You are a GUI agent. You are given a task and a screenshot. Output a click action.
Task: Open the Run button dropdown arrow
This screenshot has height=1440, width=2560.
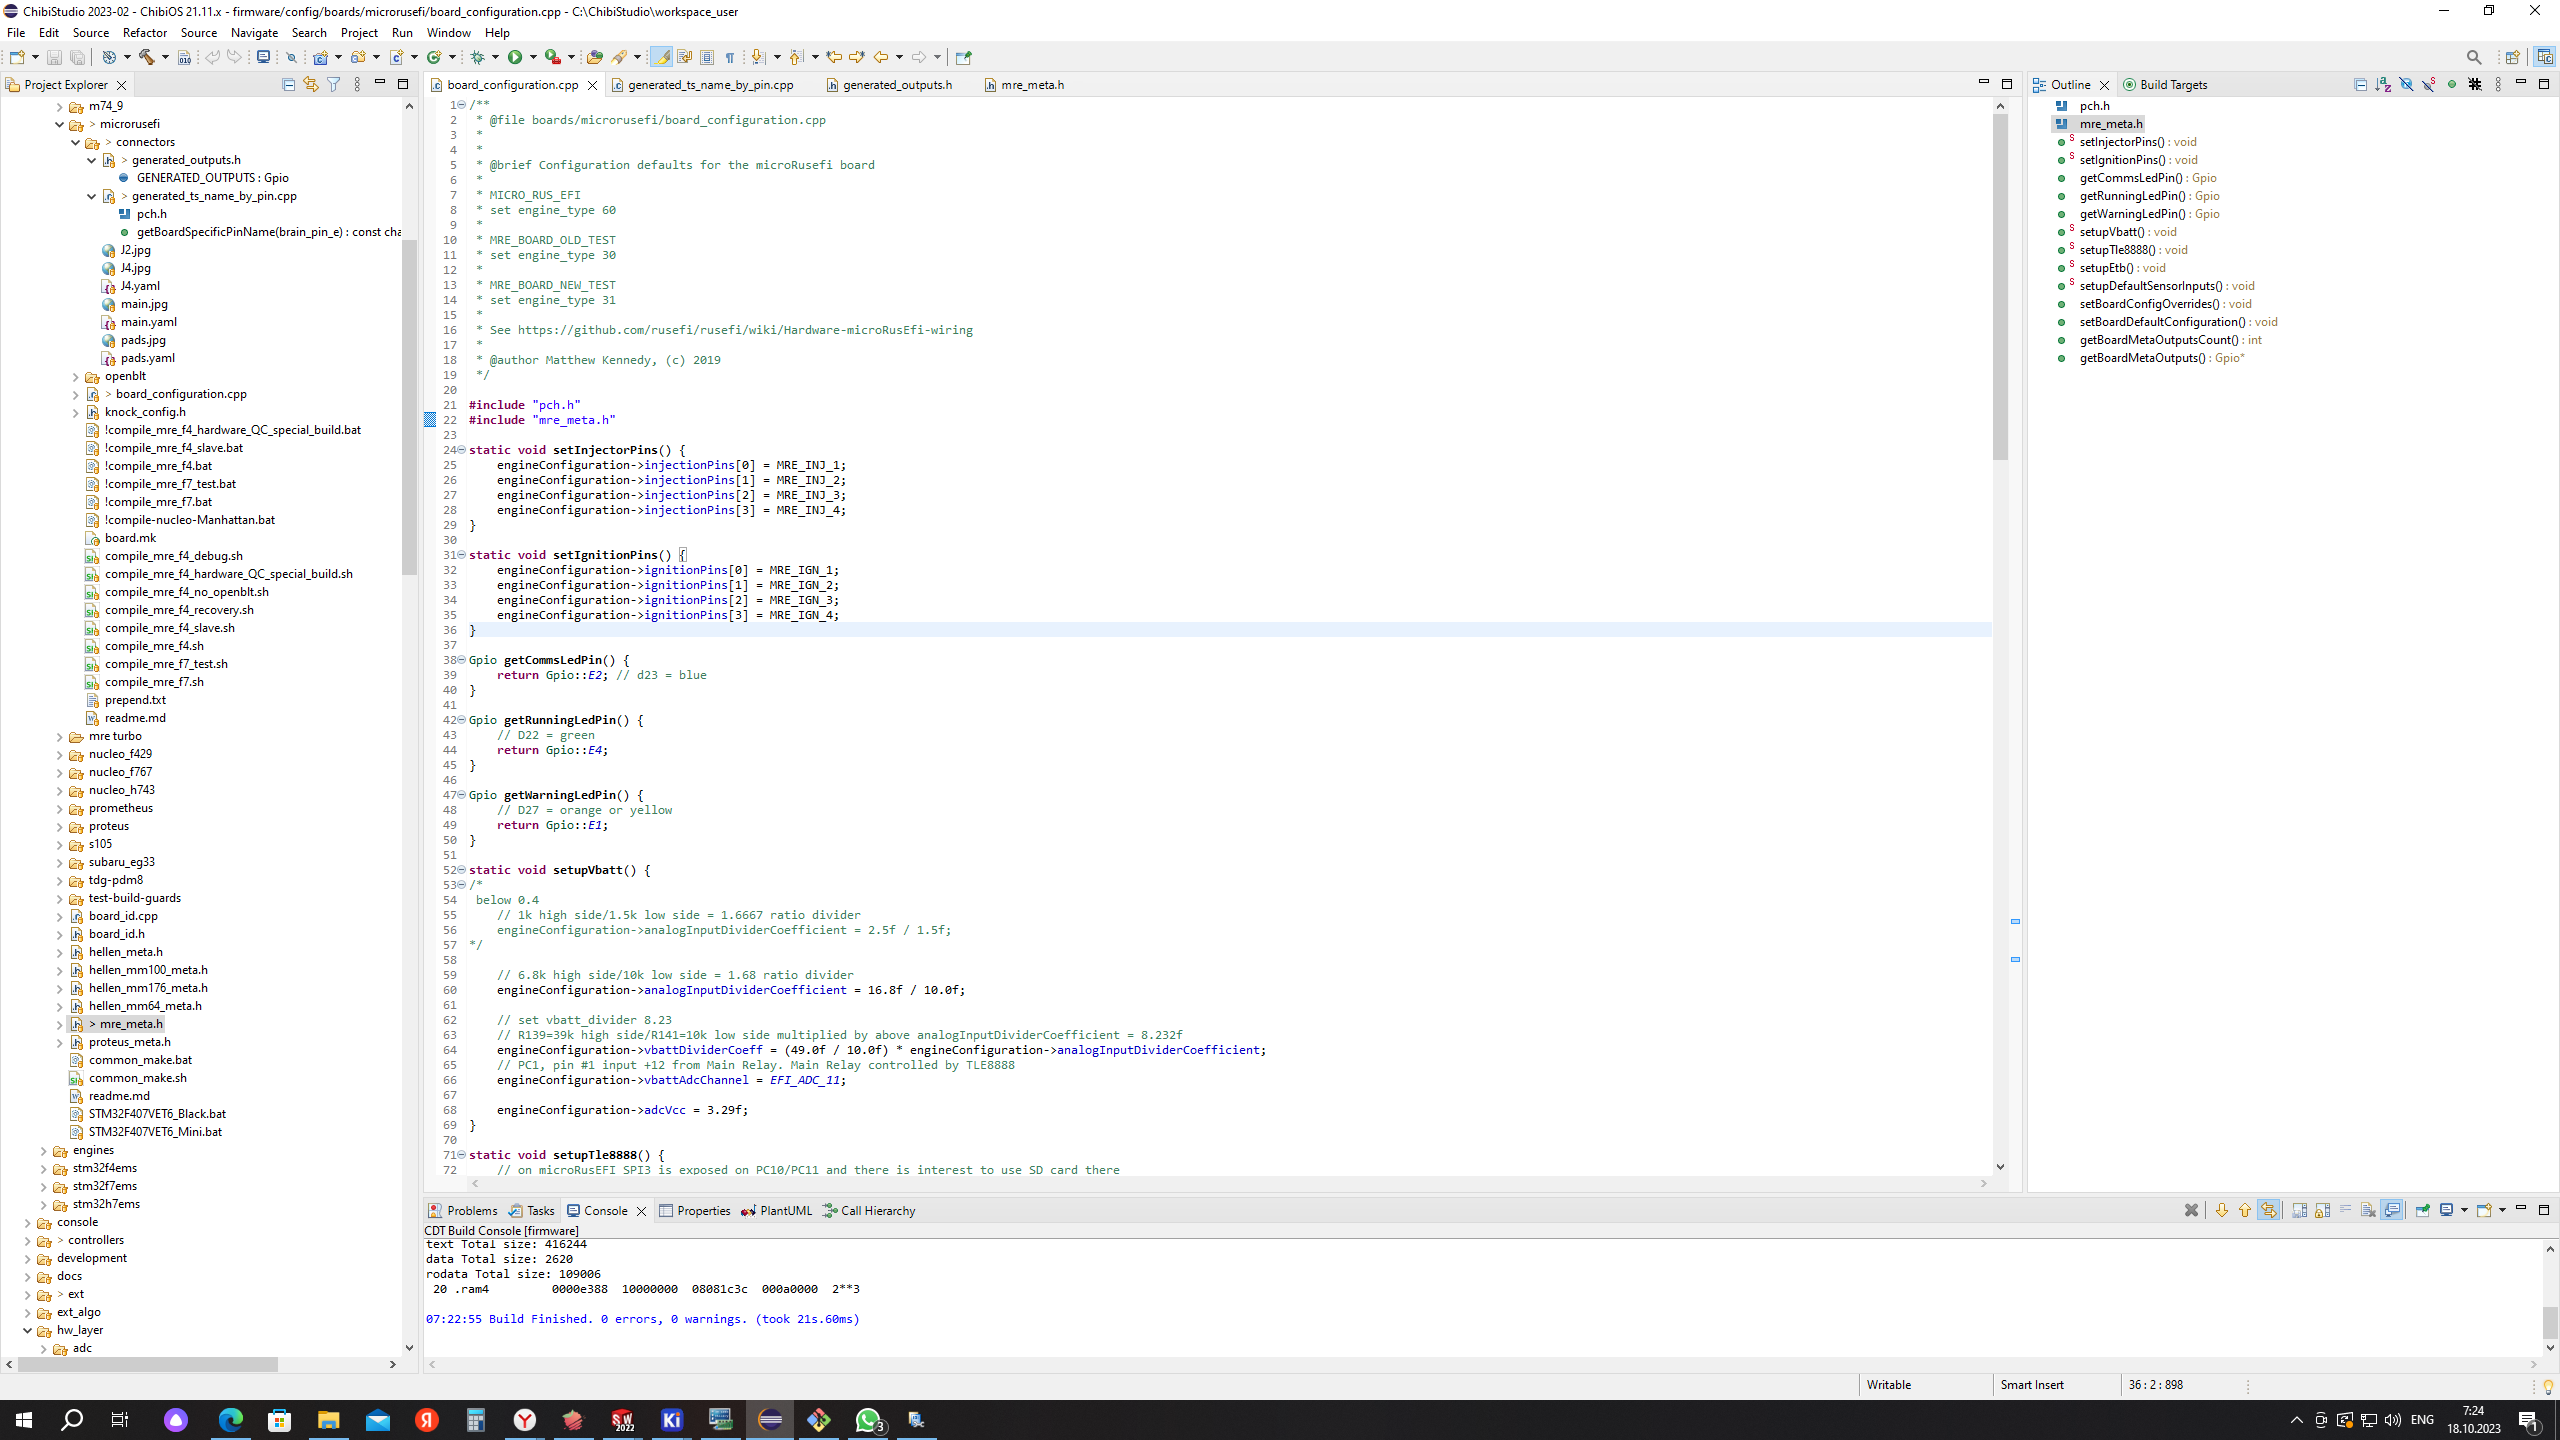533,57
